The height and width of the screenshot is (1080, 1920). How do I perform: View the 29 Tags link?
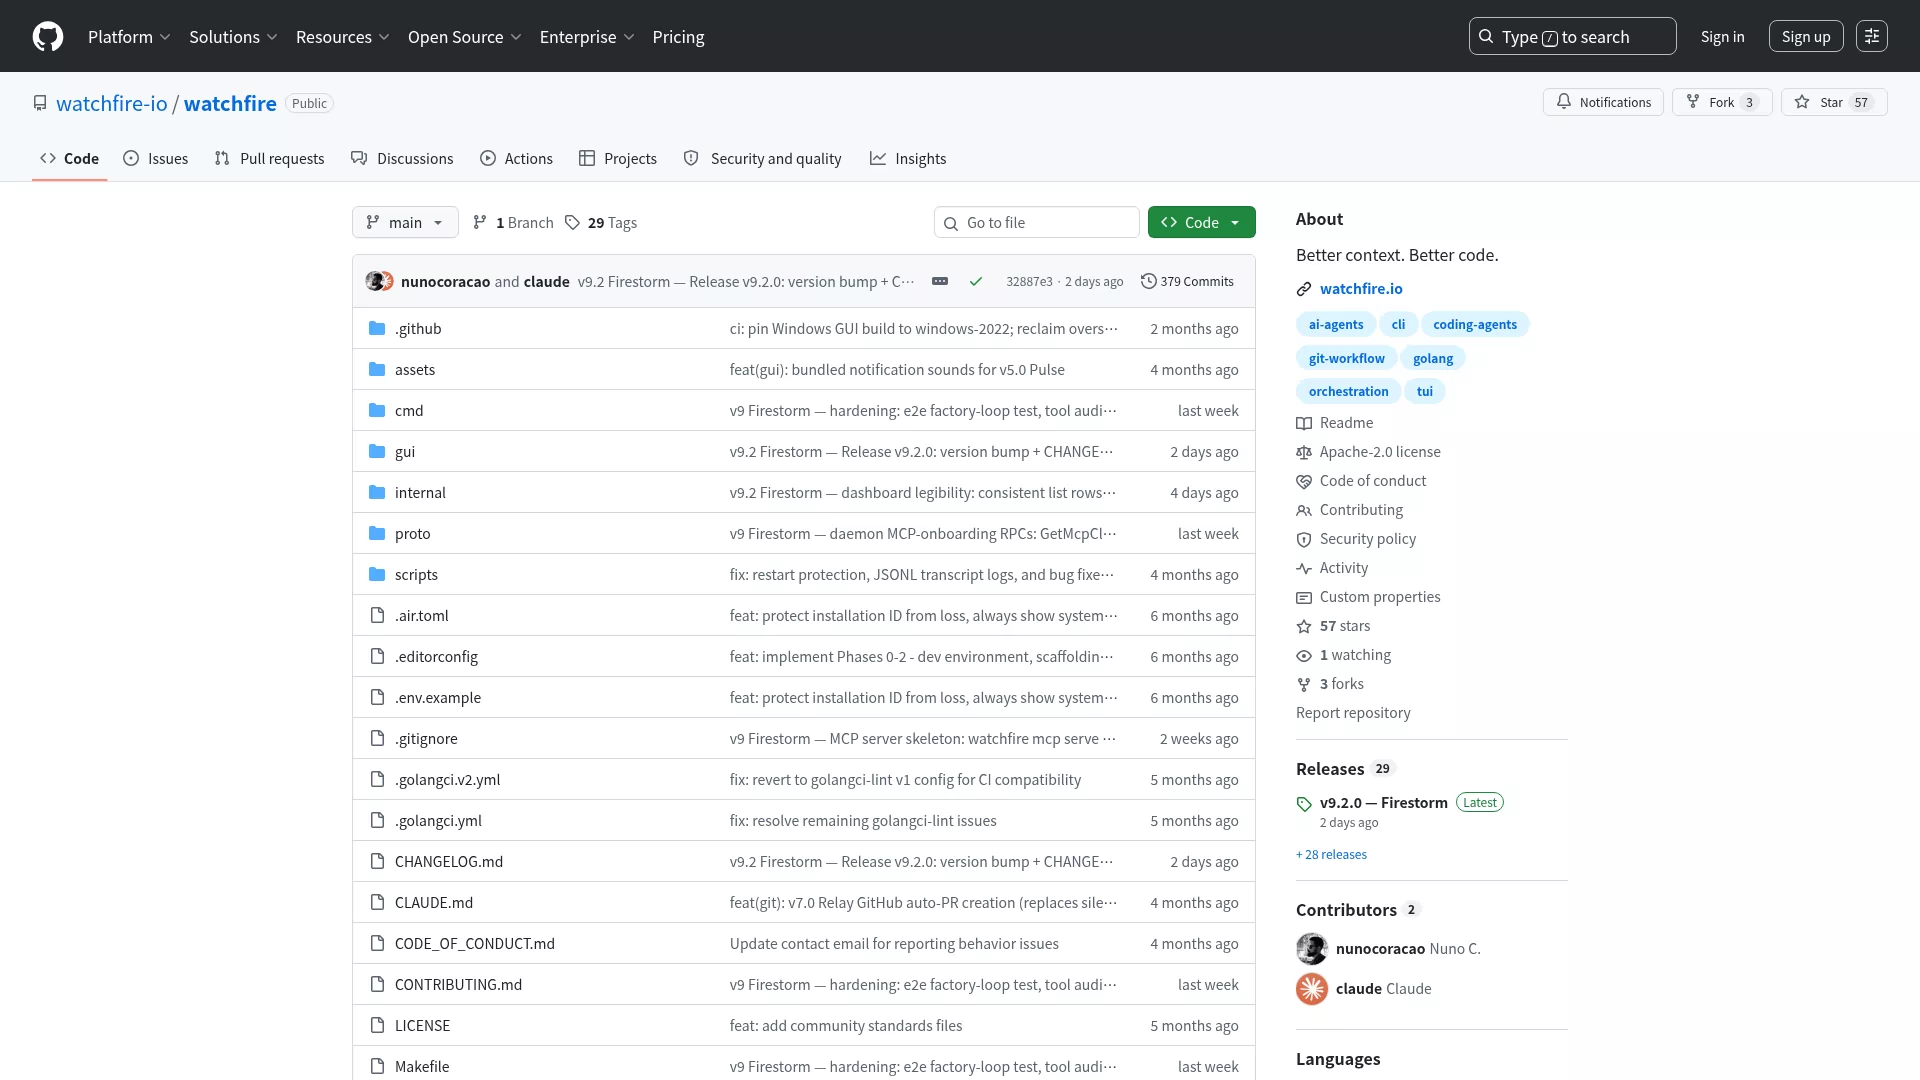(x=601, y=223)
